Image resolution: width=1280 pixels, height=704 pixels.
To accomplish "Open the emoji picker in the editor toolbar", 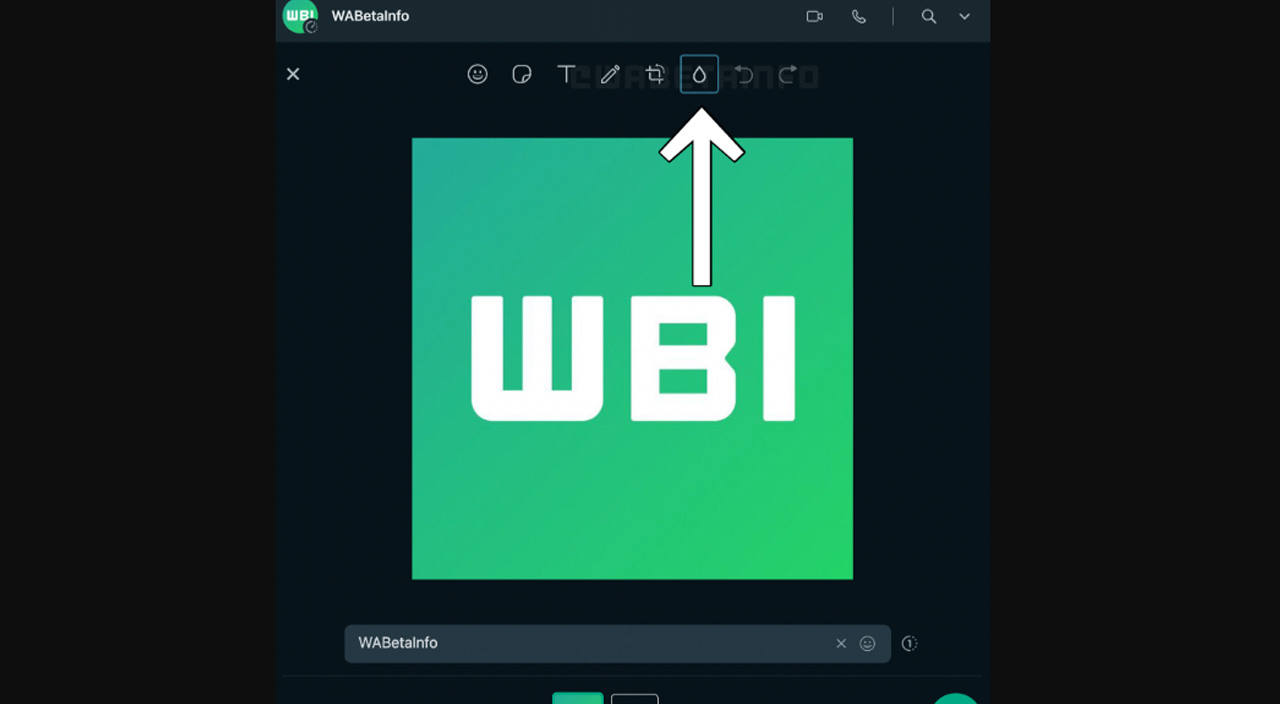I will pos(477,73).
